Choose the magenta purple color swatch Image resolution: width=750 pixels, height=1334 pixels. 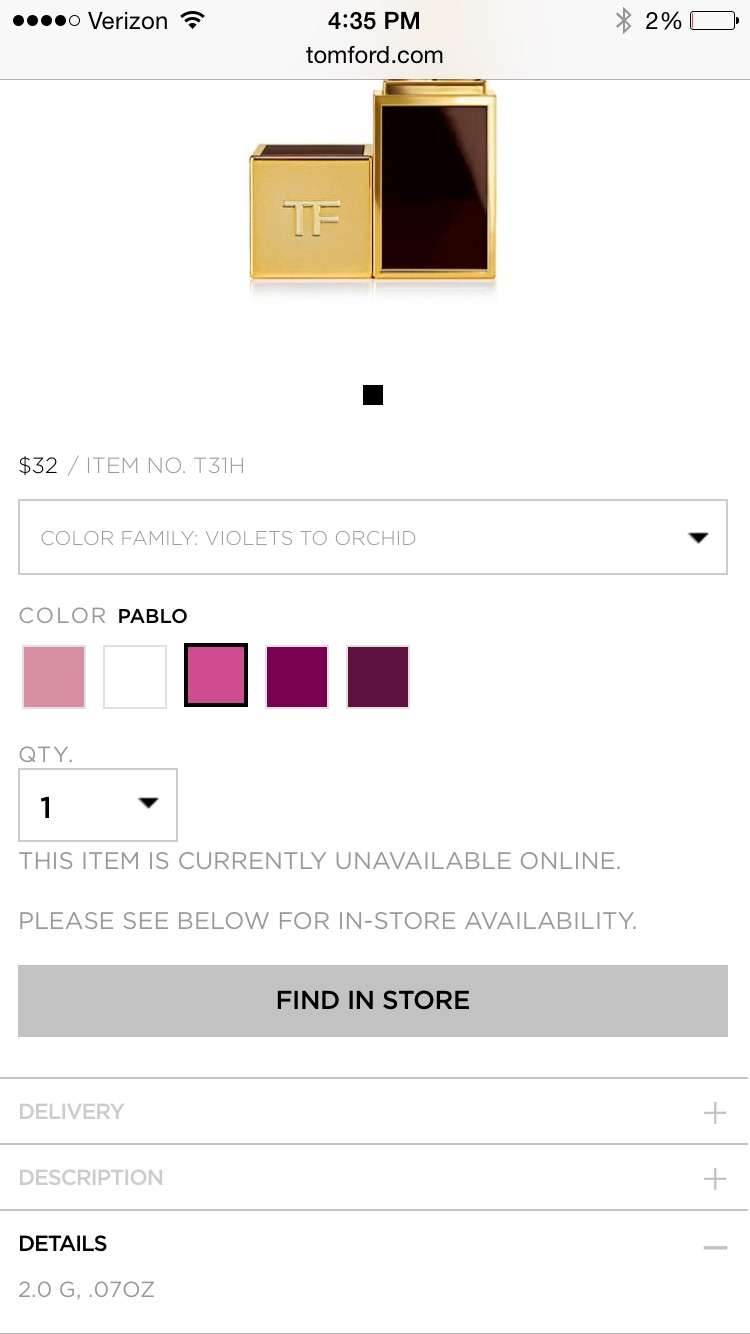pos(297,677)
